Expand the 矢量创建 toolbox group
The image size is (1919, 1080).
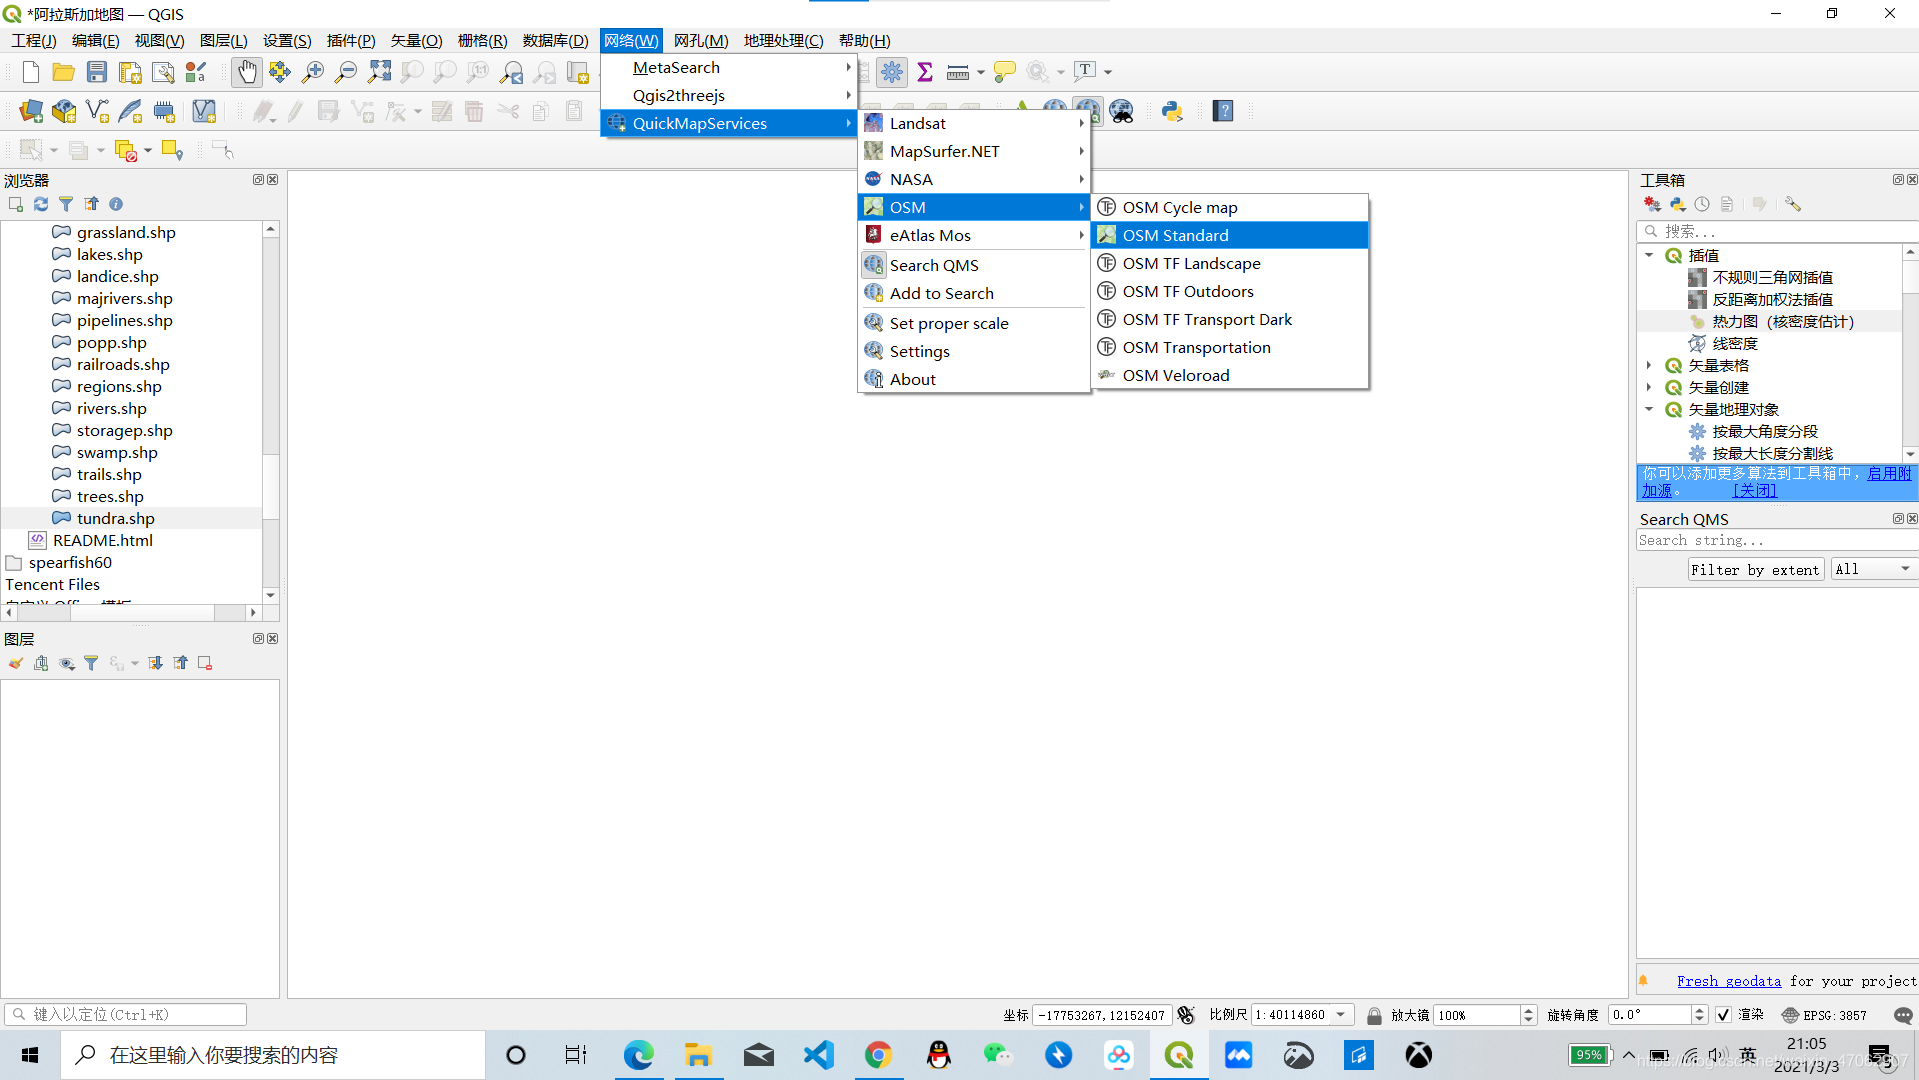[x=1649, y=387]
